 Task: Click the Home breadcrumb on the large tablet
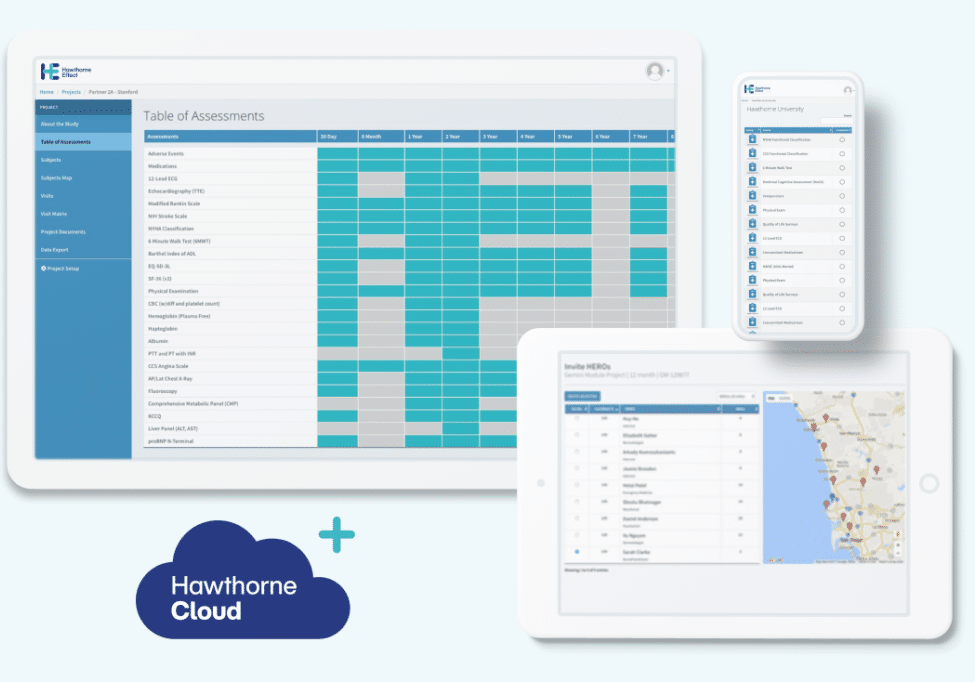coord(47,92)
